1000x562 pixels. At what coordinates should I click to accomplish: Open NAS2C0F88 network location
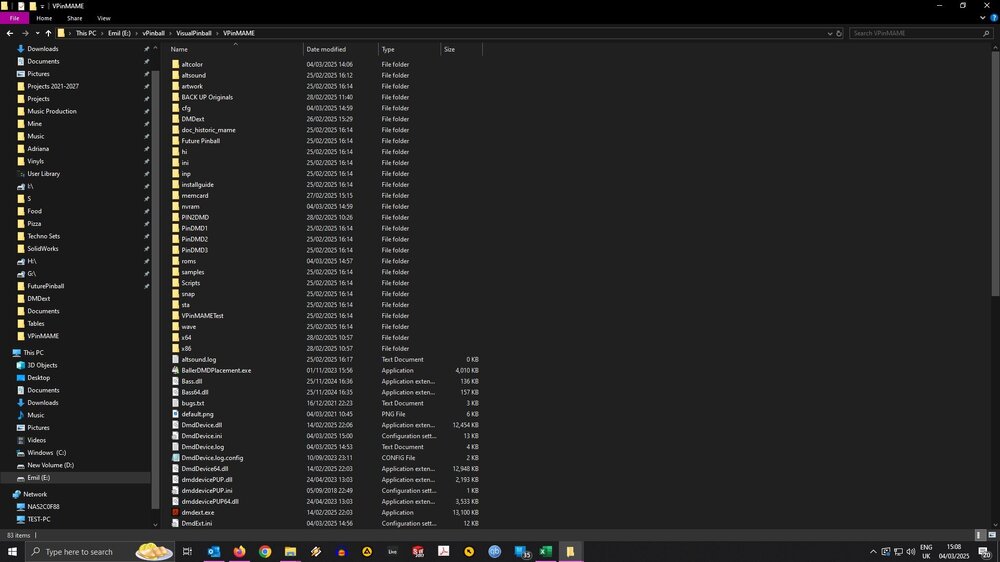coord(43,507)
